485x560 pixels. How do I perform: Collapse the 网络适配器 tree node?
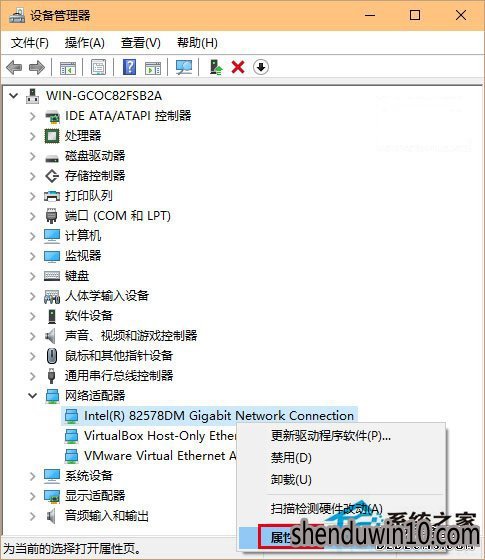[x=32, y=395]
